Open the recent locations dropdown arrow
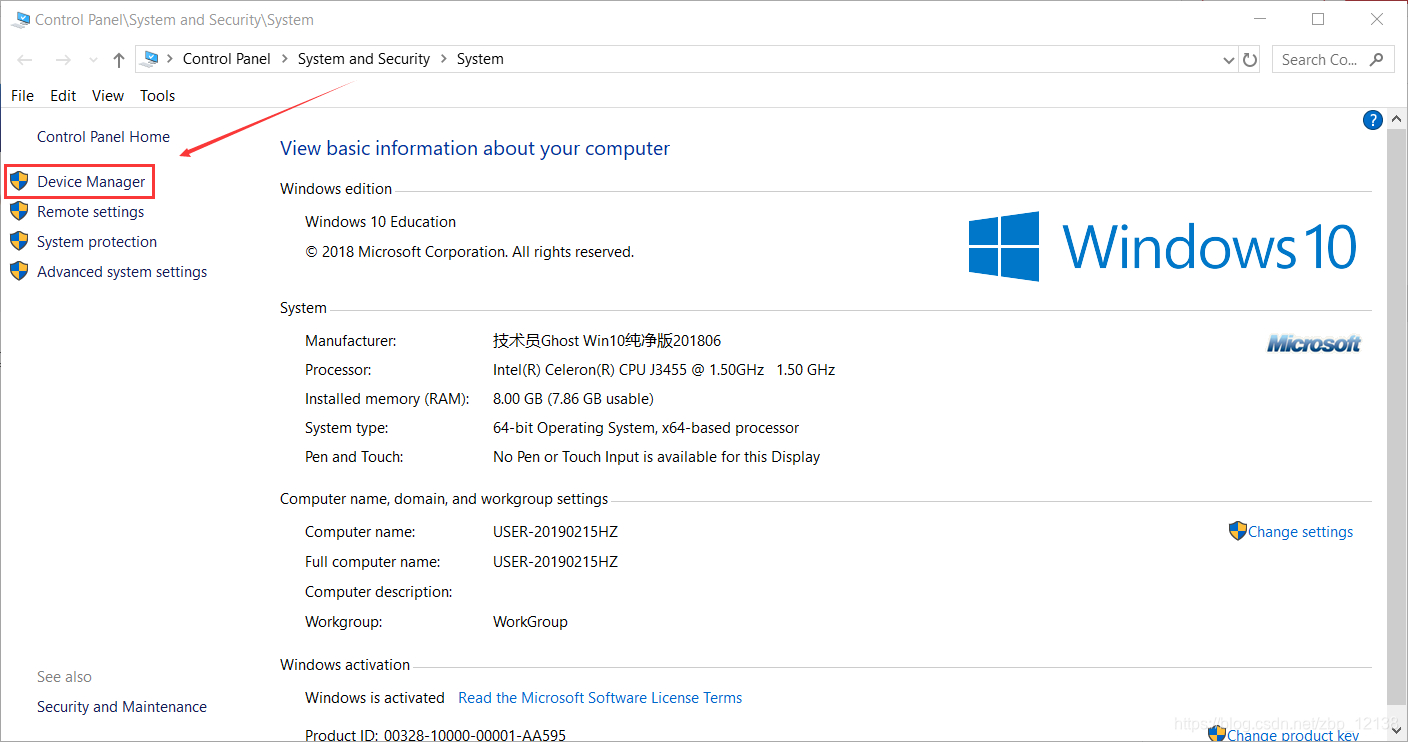 [x=93, y=60]
